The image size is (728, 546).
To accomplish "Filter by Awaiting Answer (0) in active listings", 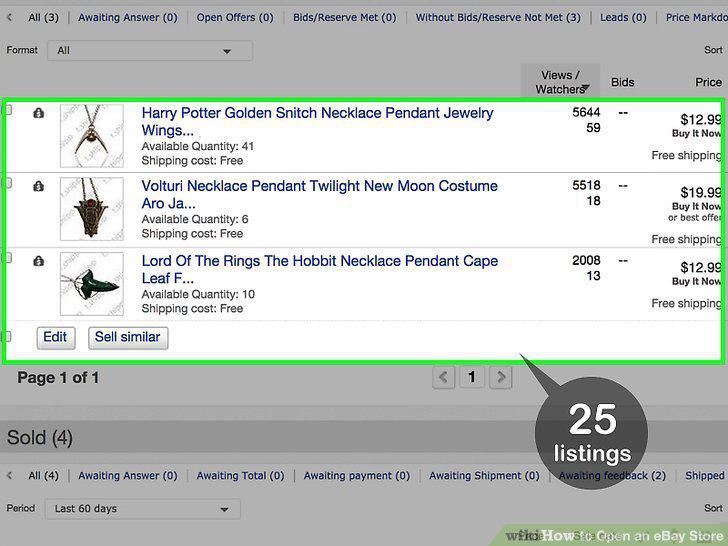I will pyautogui.click(x=128, y=18).
